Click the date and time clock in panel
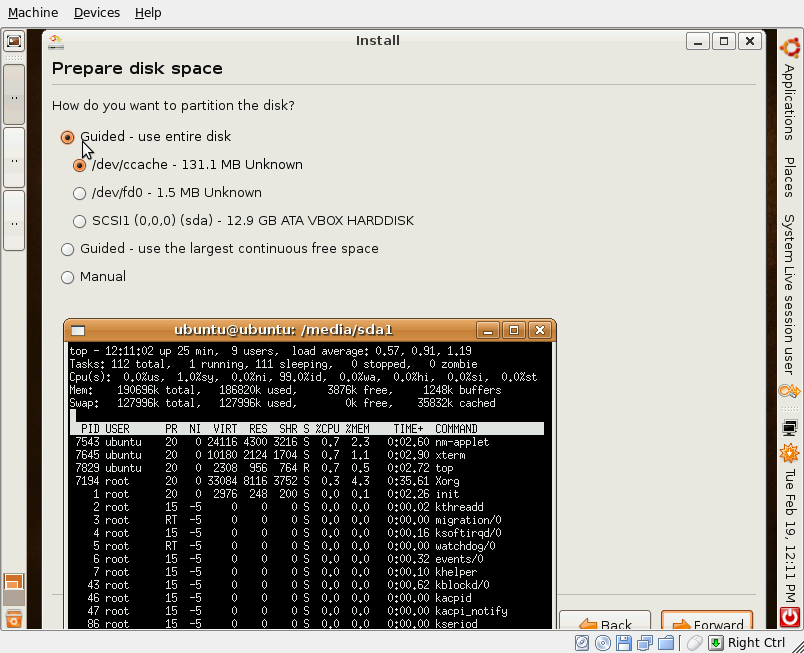 (x=789, y=536)
